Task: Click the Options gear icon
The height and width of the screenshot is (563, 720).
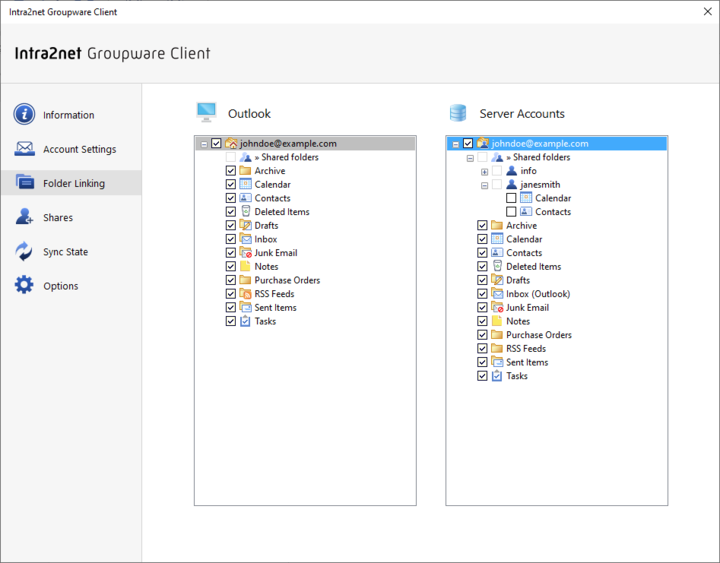Action: coord(24,285)
